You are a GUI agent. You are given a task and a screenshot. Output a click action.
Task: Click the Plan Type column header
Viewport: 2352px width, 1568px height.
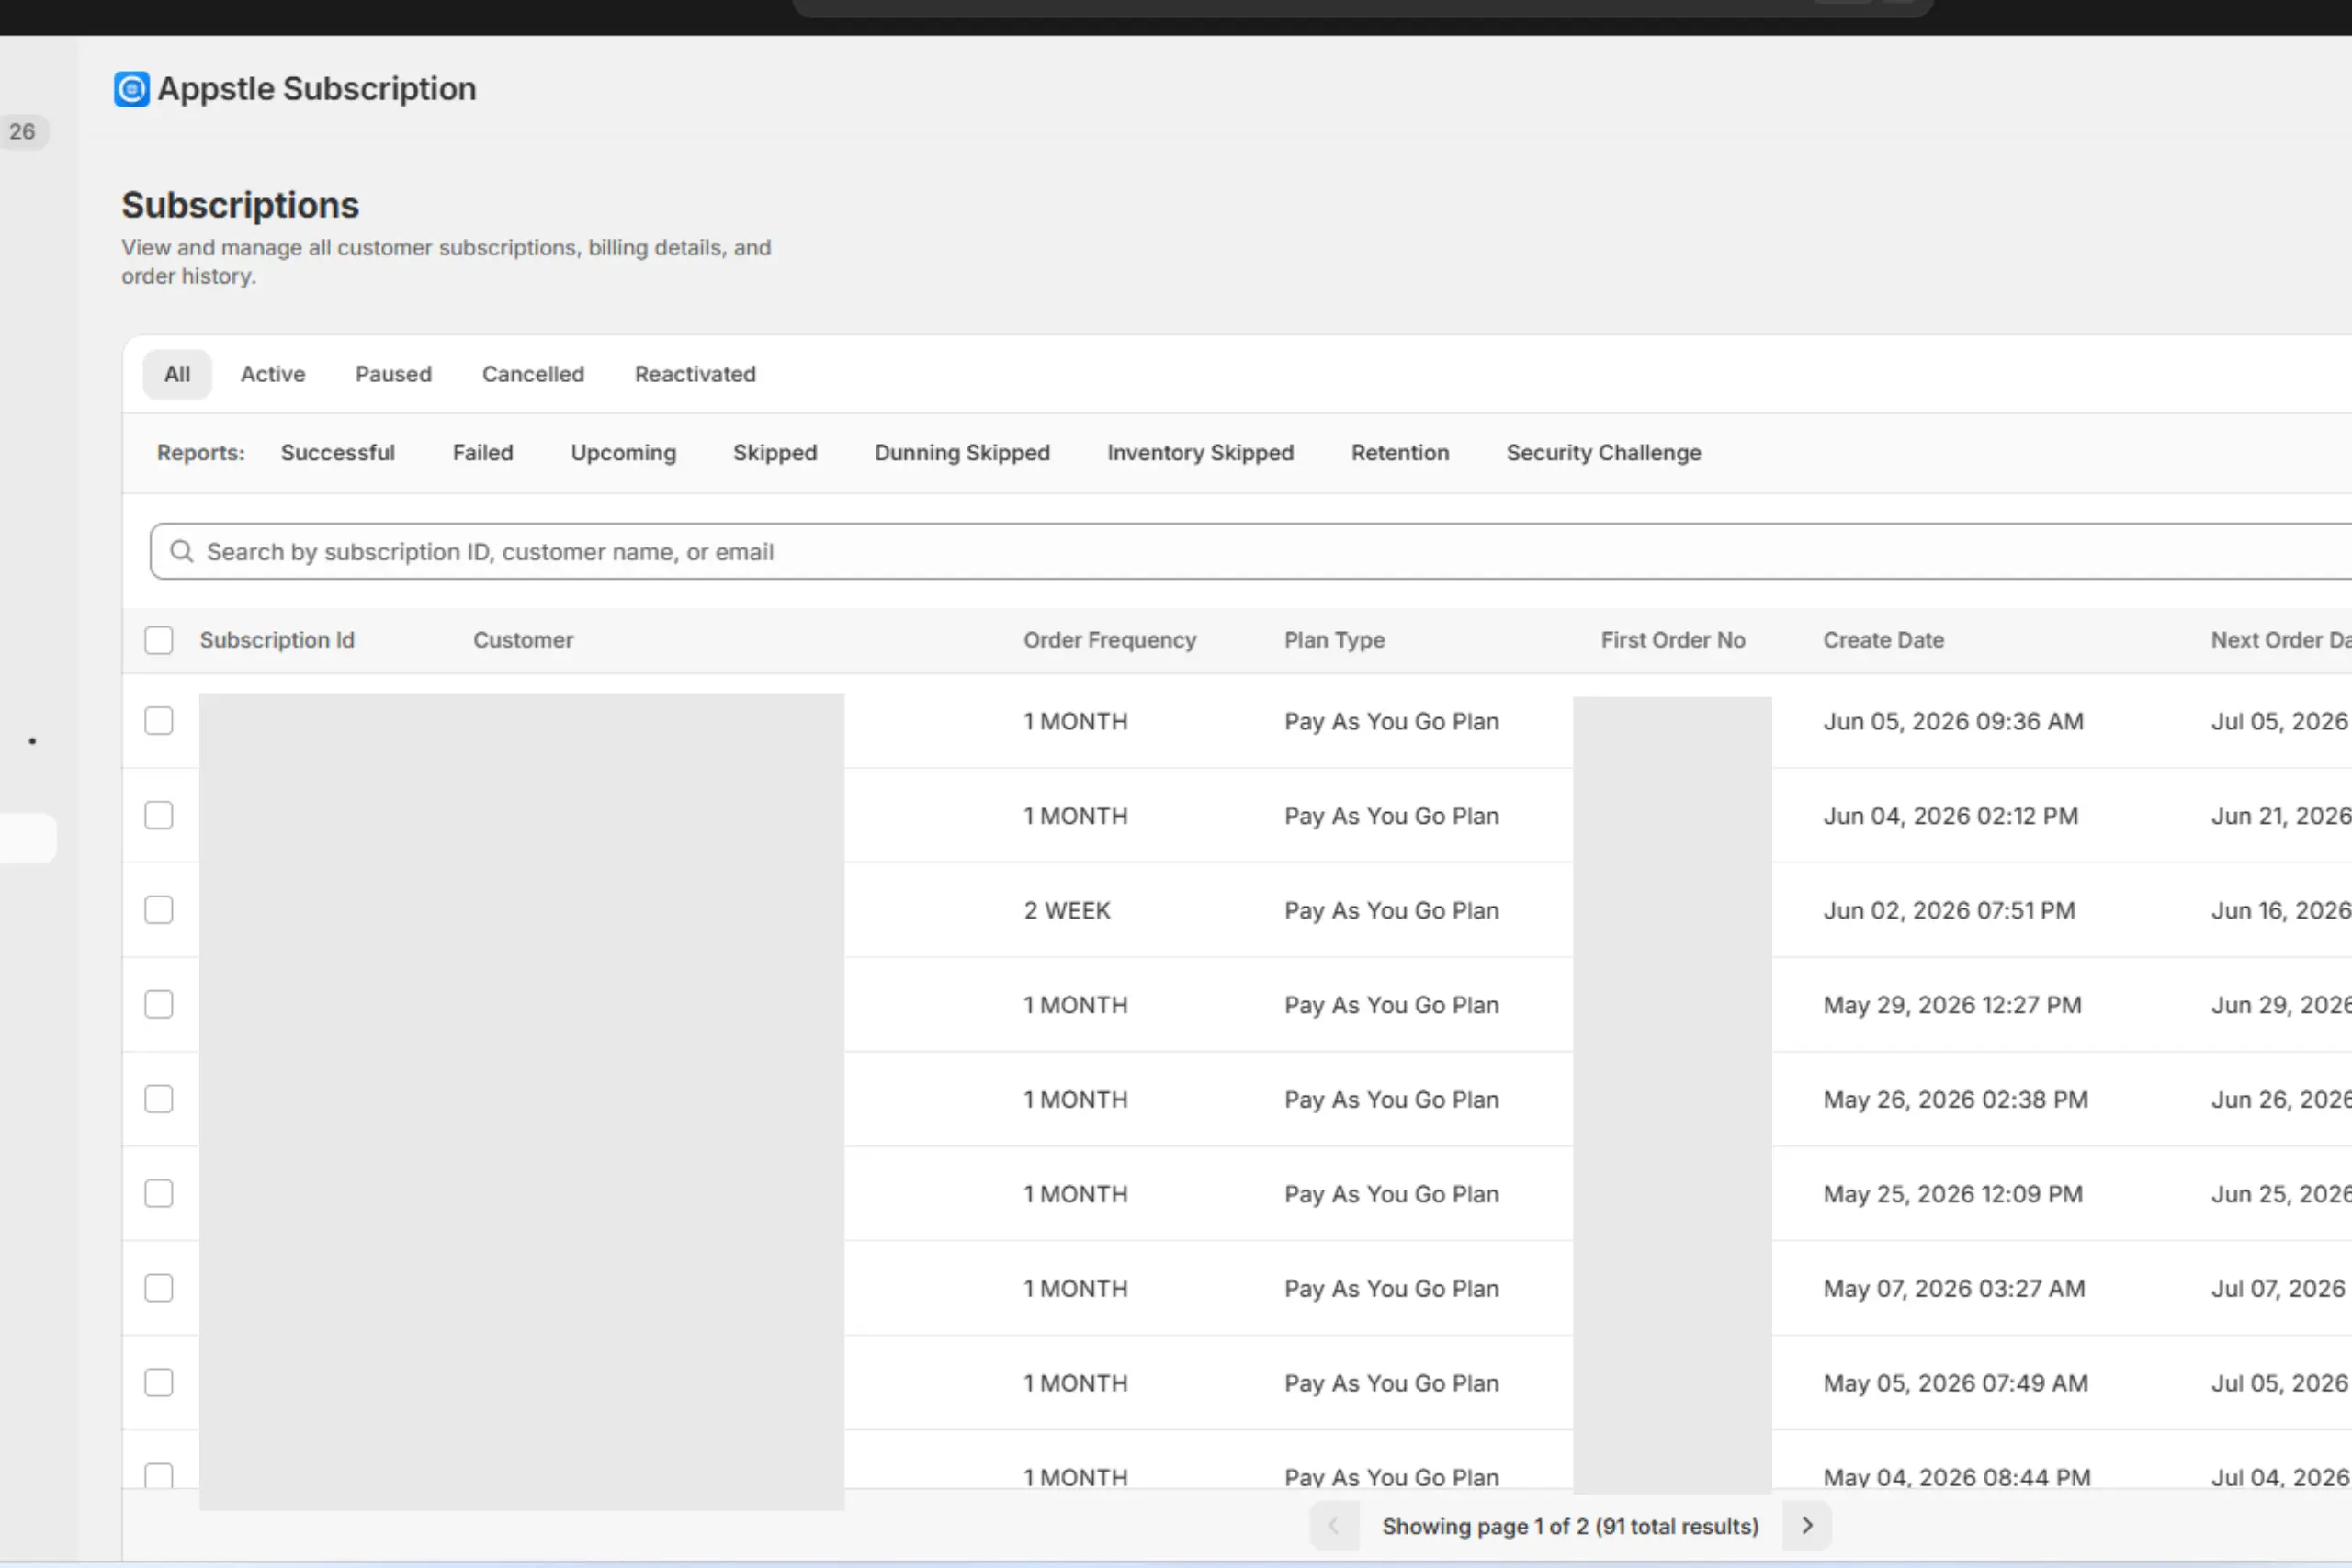(1334, 640)
